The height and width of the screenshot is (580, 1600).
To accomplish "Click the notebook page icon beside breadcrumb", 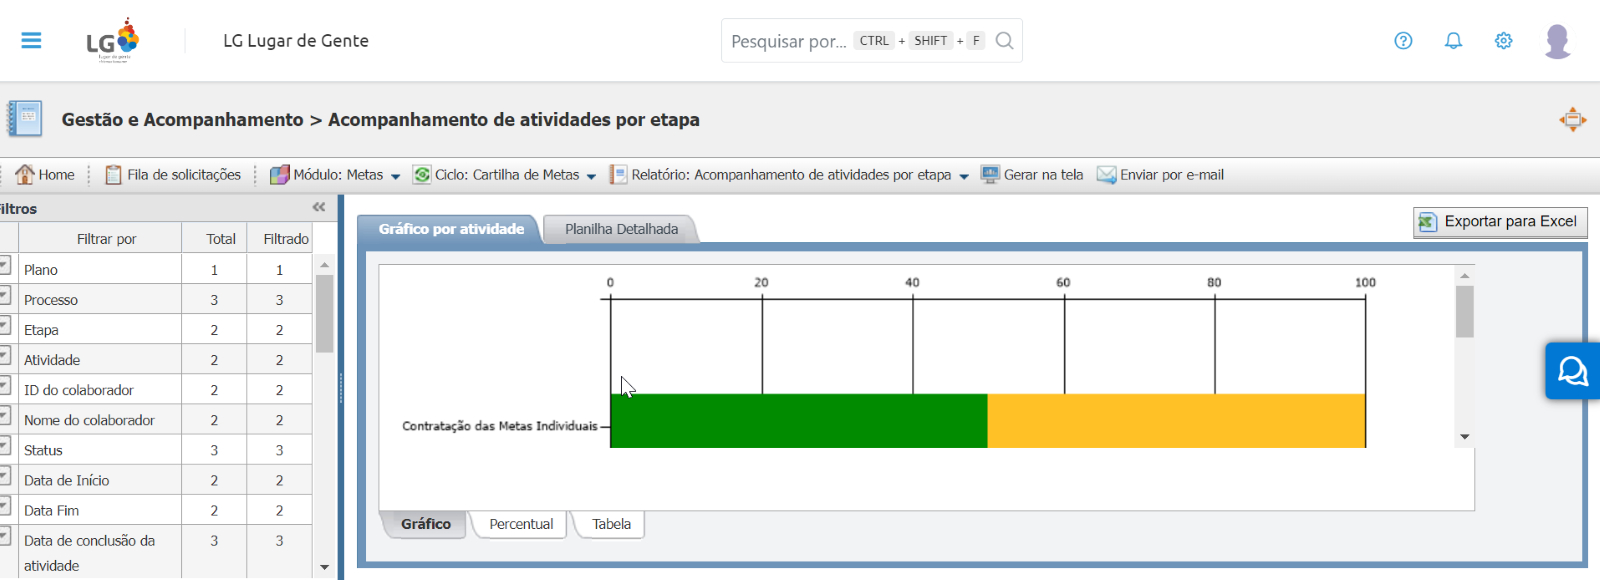I will (x=25, y=119).
